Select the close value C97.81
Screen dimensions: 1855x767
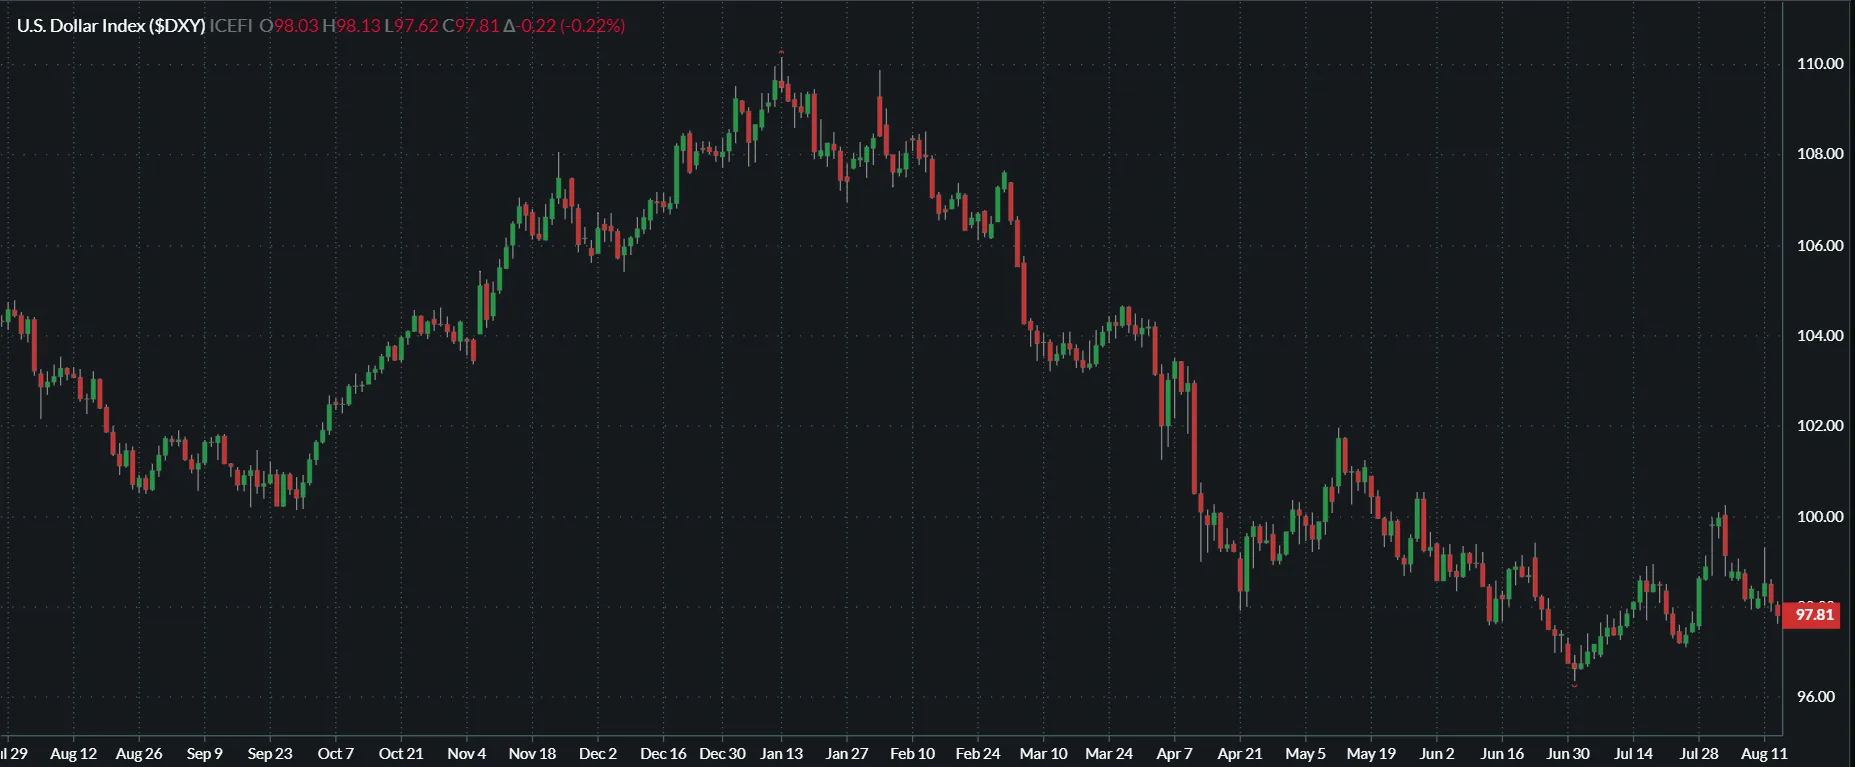click(x=471, y=26)
